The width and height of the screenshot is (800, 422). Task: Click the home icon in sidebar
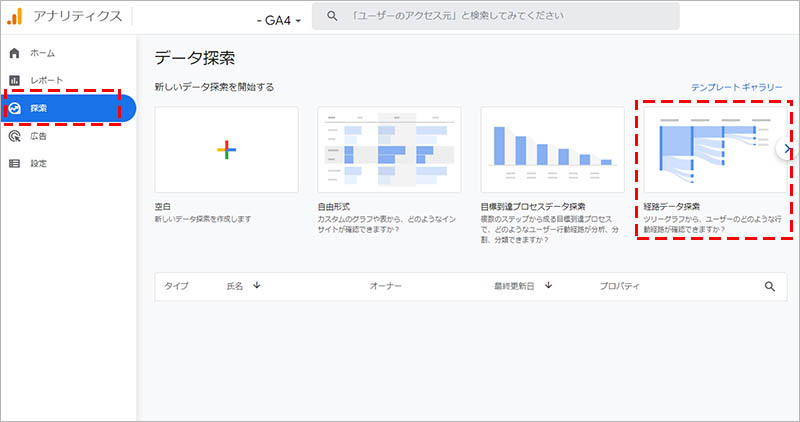coord(14,52)
